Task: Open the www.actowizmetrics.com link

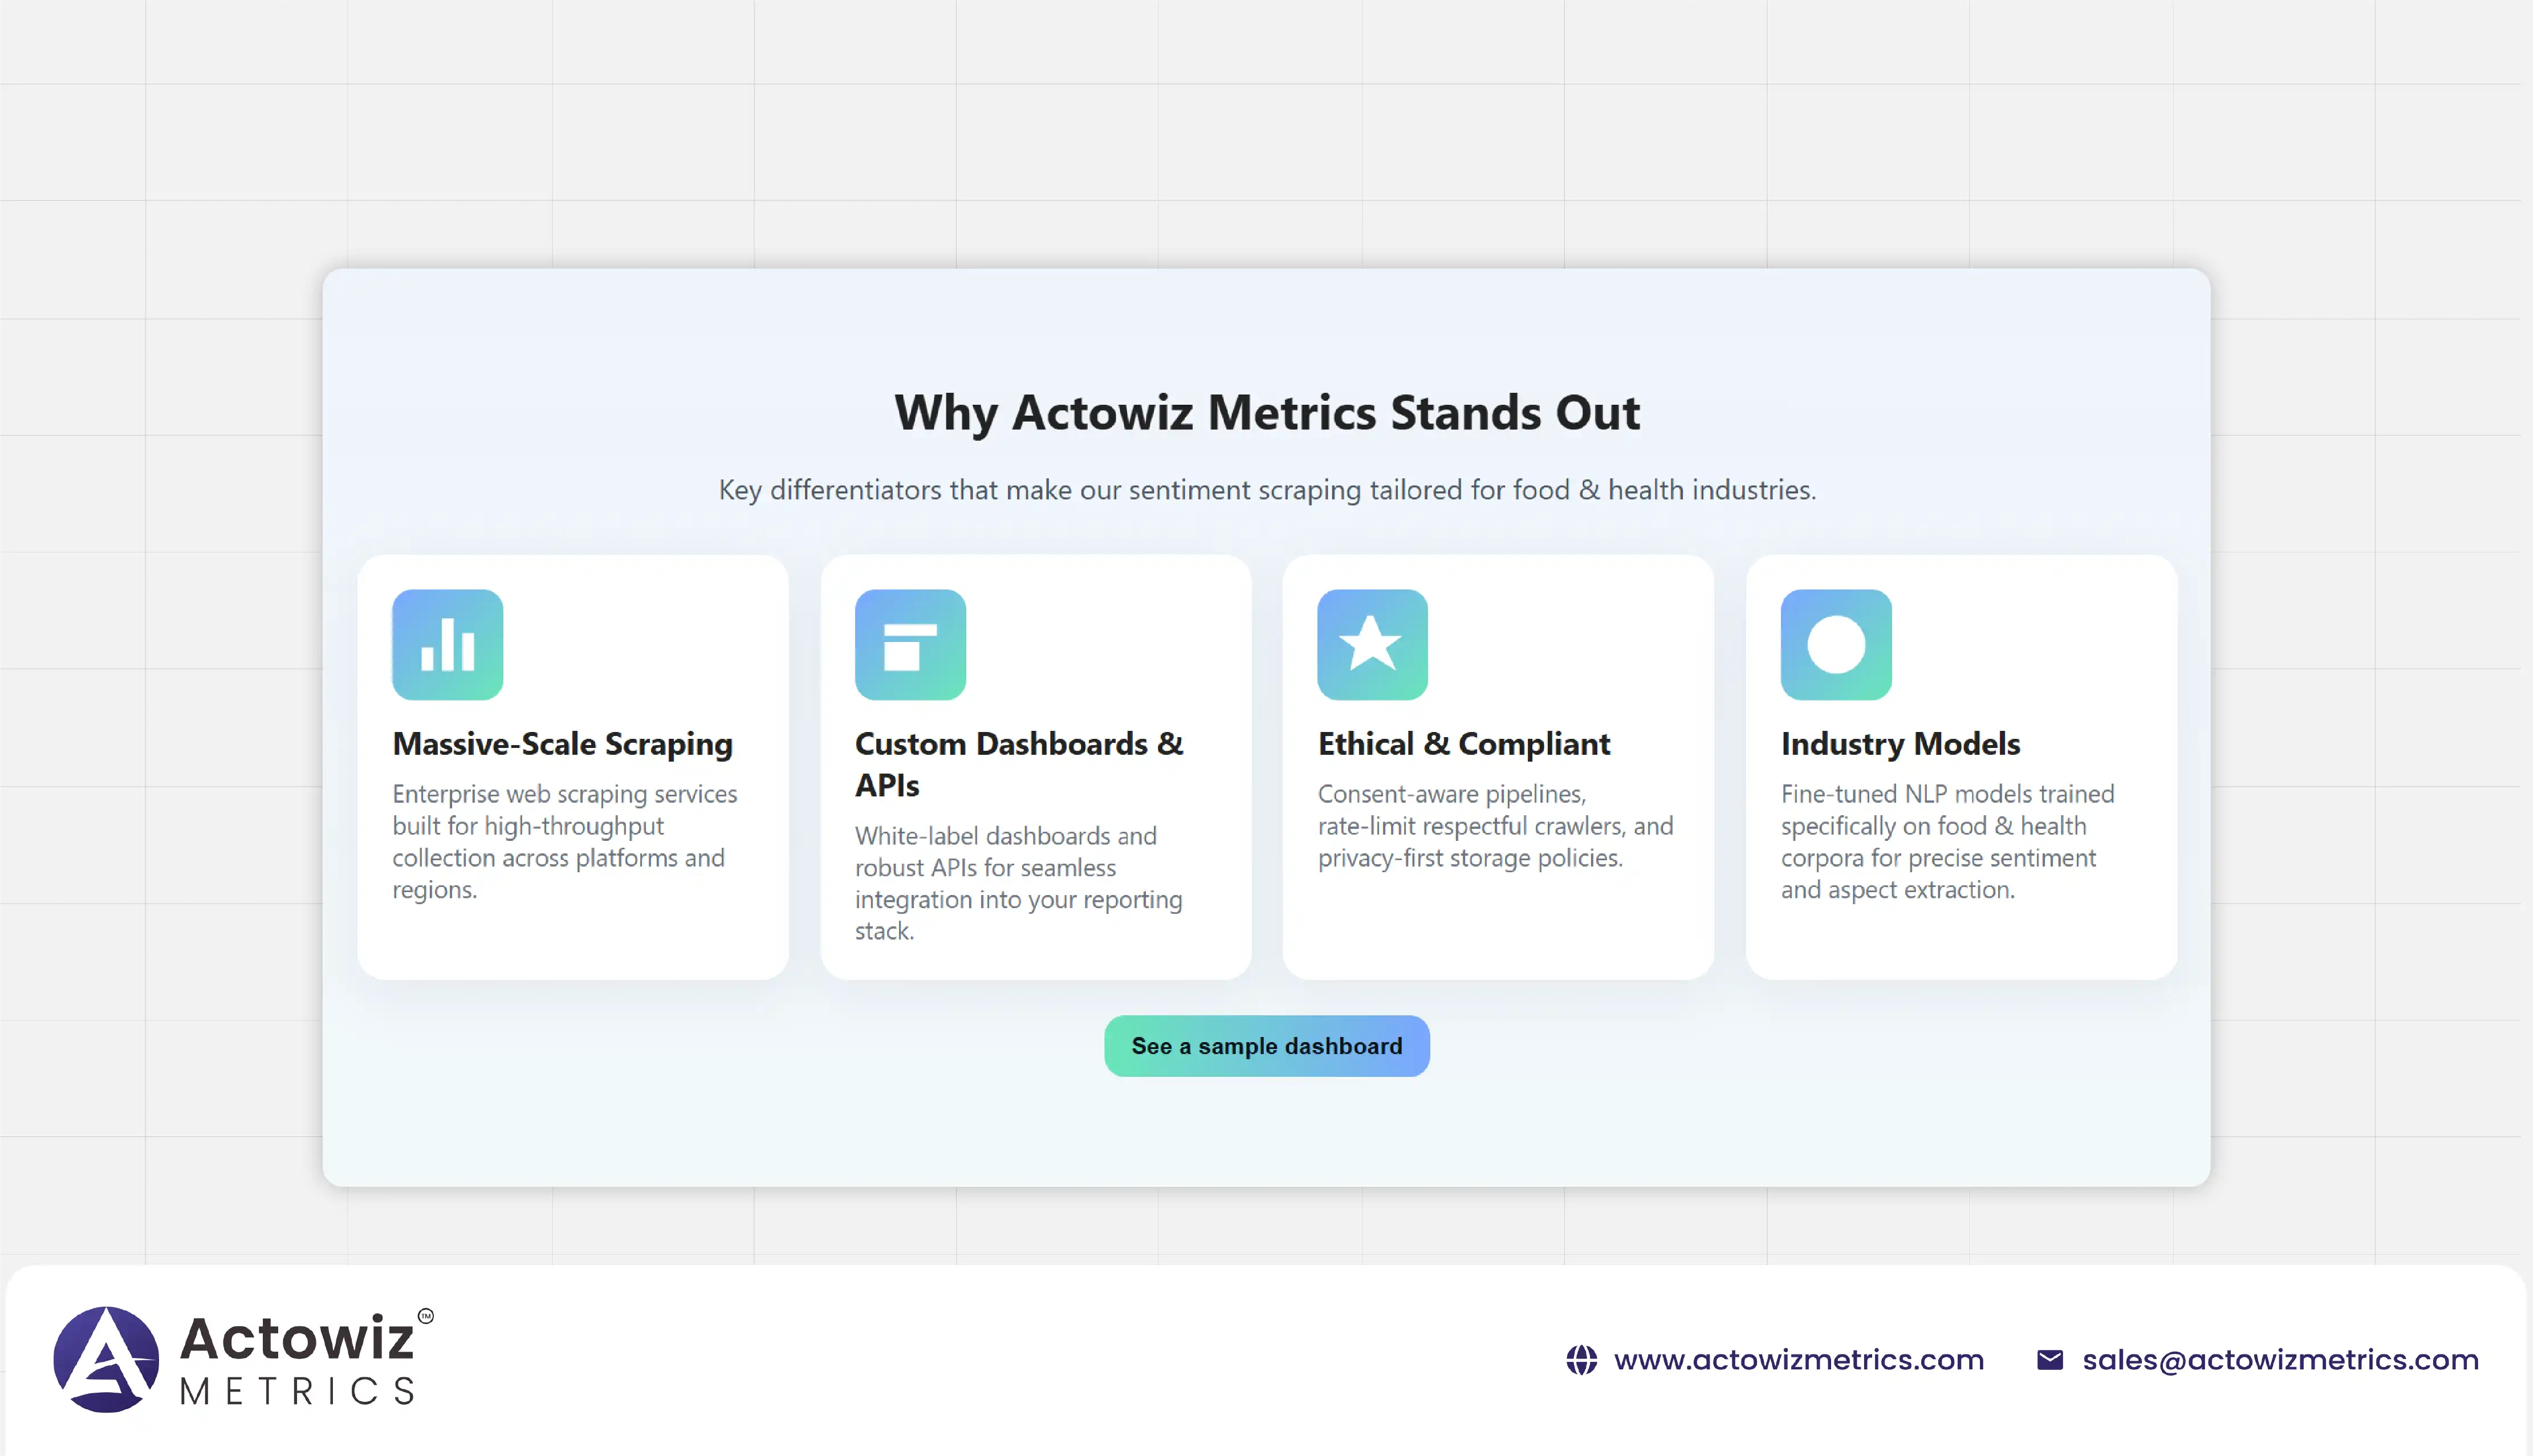Action: pos(1798,1360)
